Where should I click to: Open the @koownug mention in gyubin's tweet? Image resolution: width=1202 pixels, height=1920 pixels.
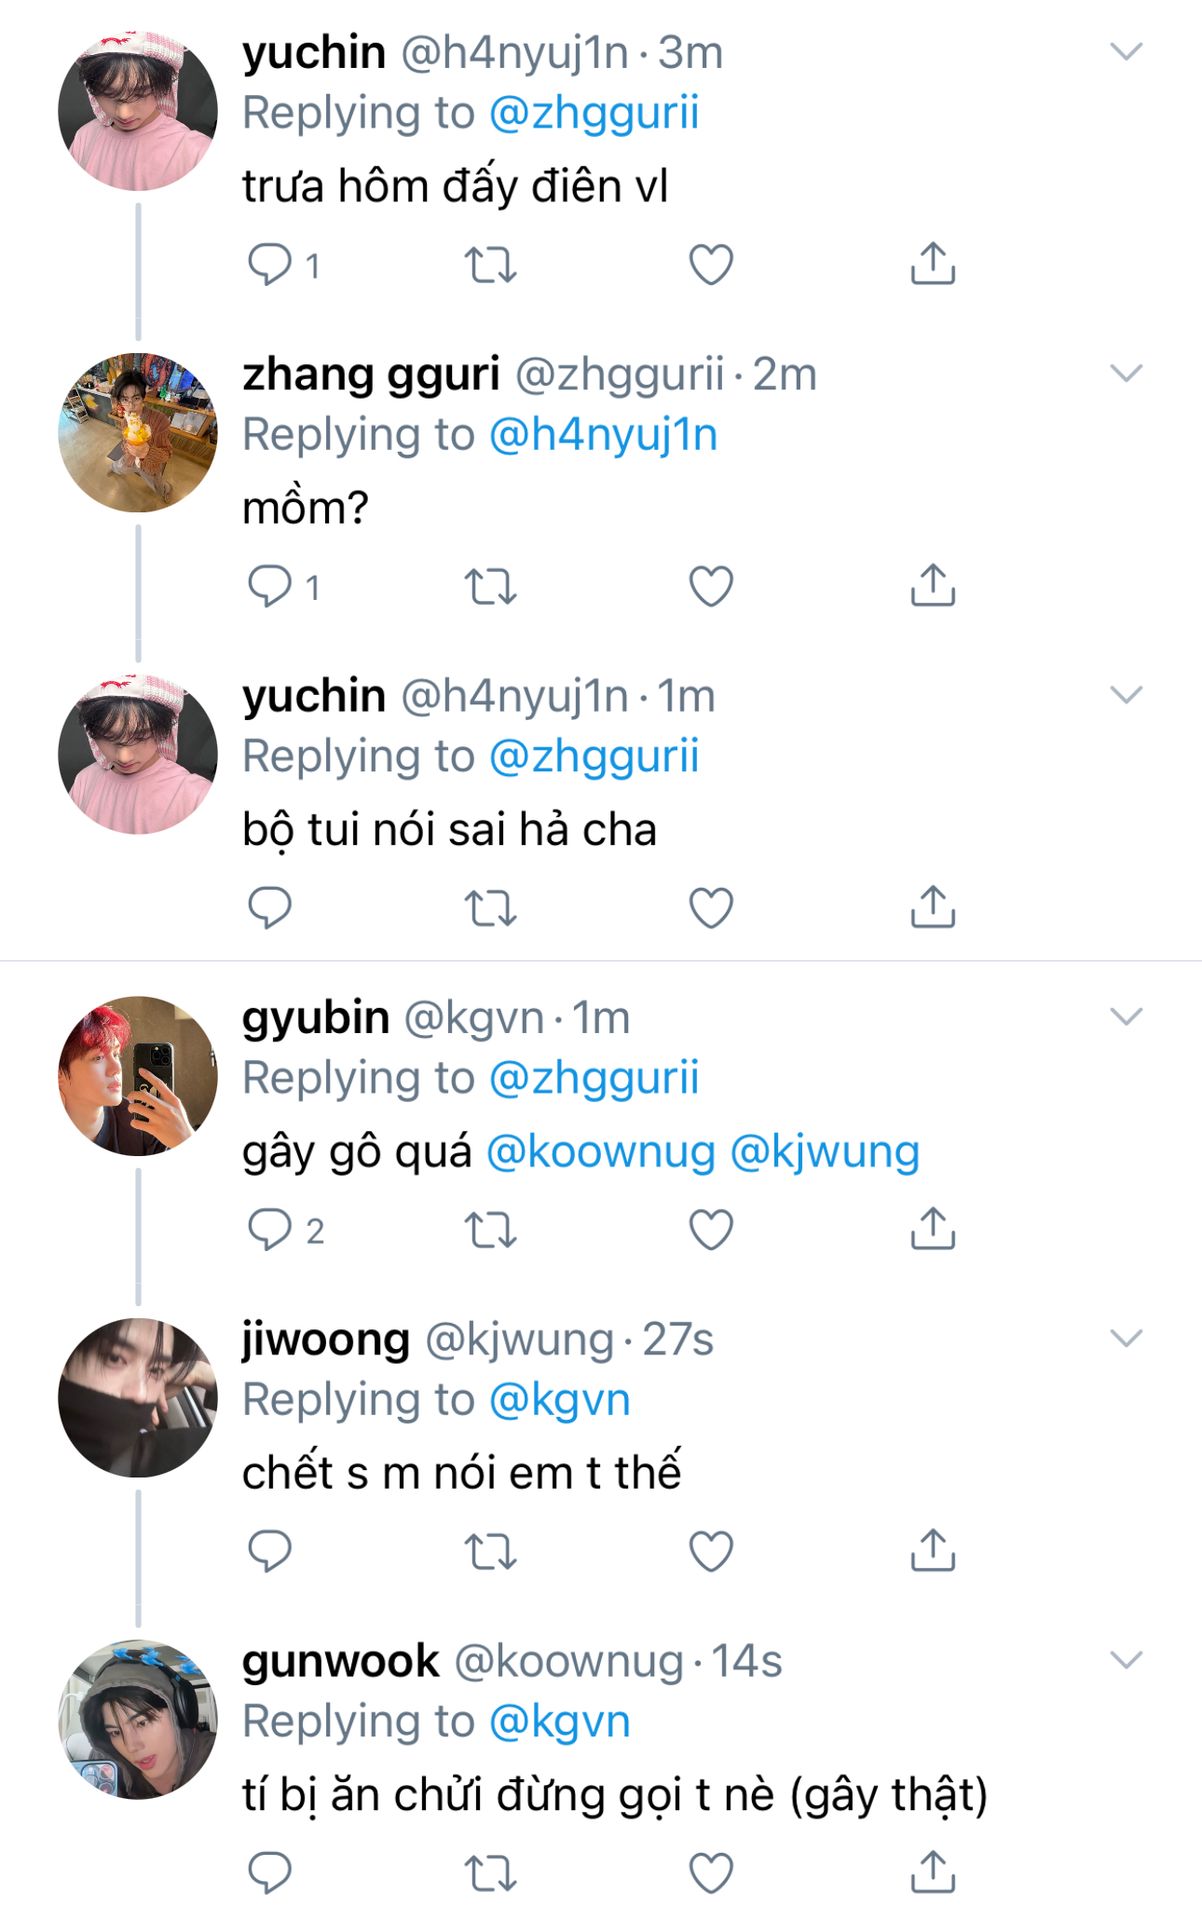(x=600, y=1152)
